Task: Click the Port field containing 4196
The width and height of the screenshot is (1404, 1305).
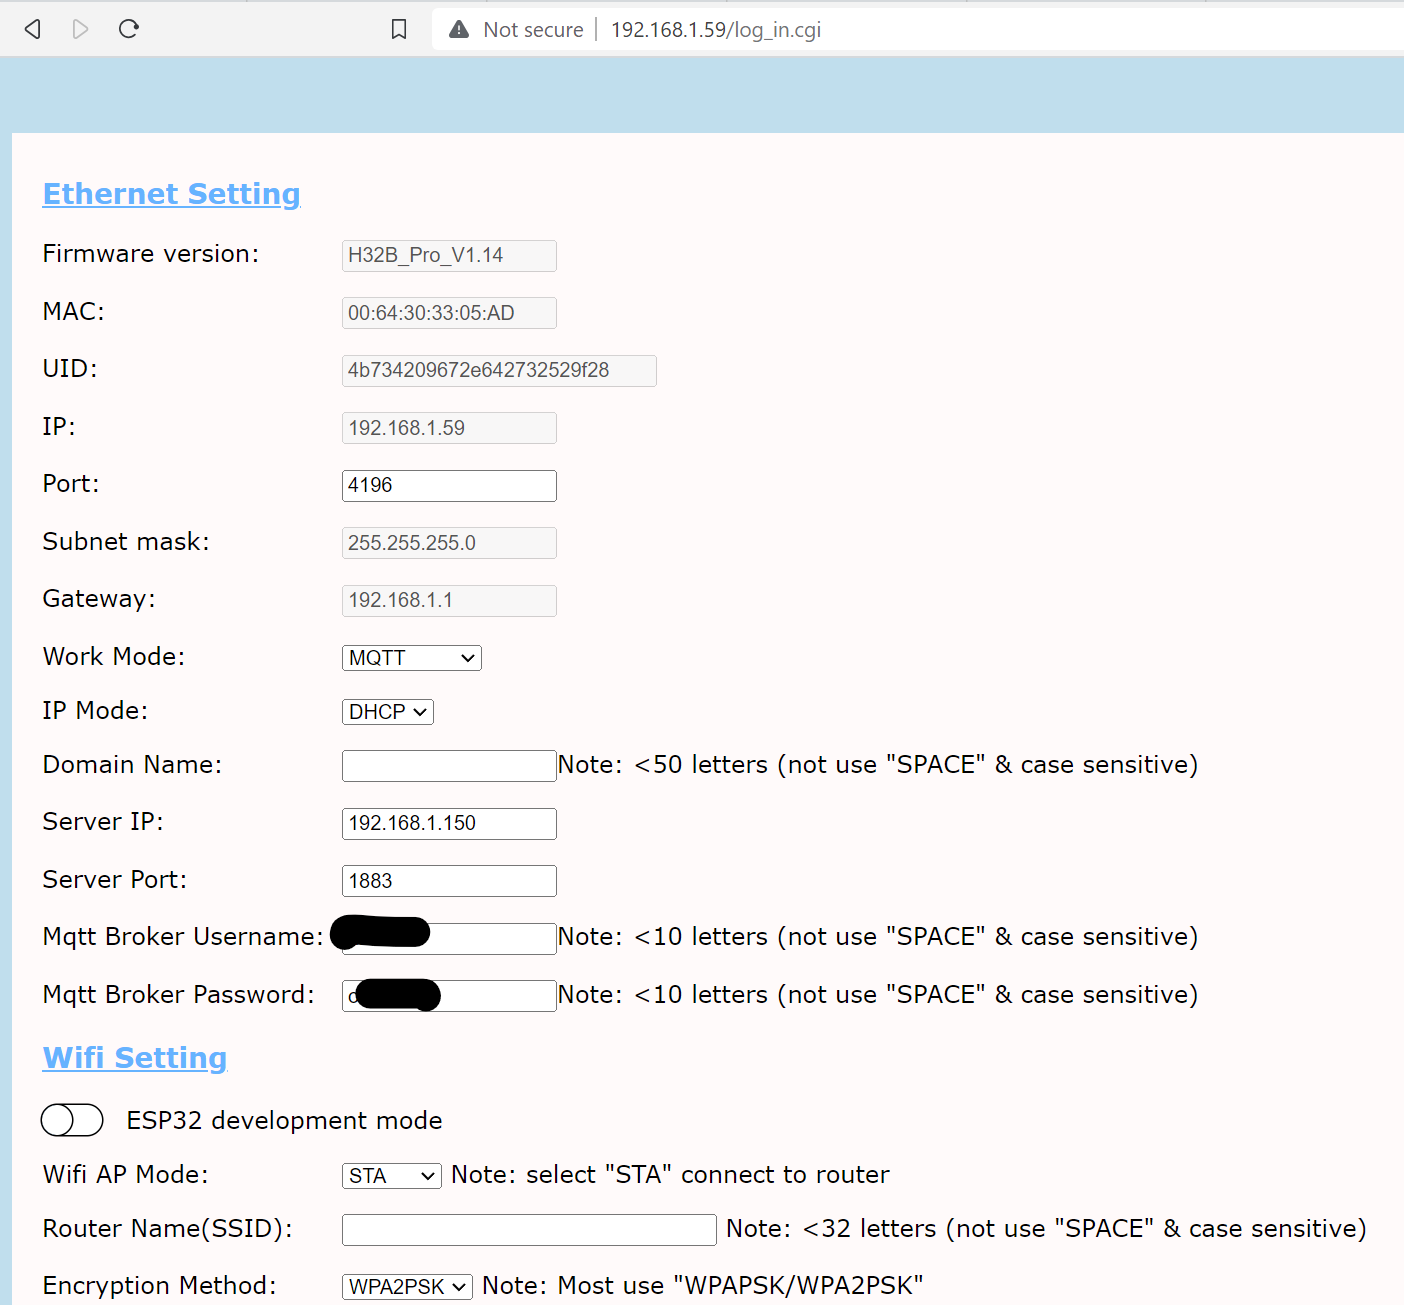Action: coord(449,486)
